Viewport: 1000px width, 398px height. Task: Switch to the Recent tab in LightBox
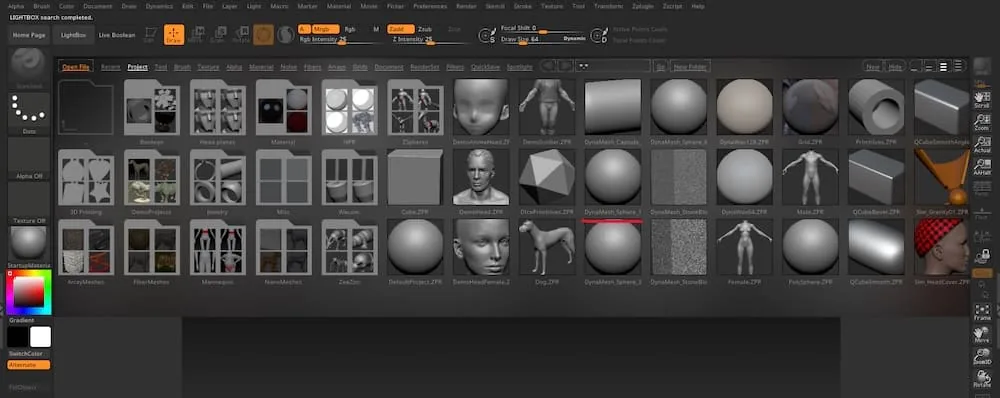click(x=110, y=67)
